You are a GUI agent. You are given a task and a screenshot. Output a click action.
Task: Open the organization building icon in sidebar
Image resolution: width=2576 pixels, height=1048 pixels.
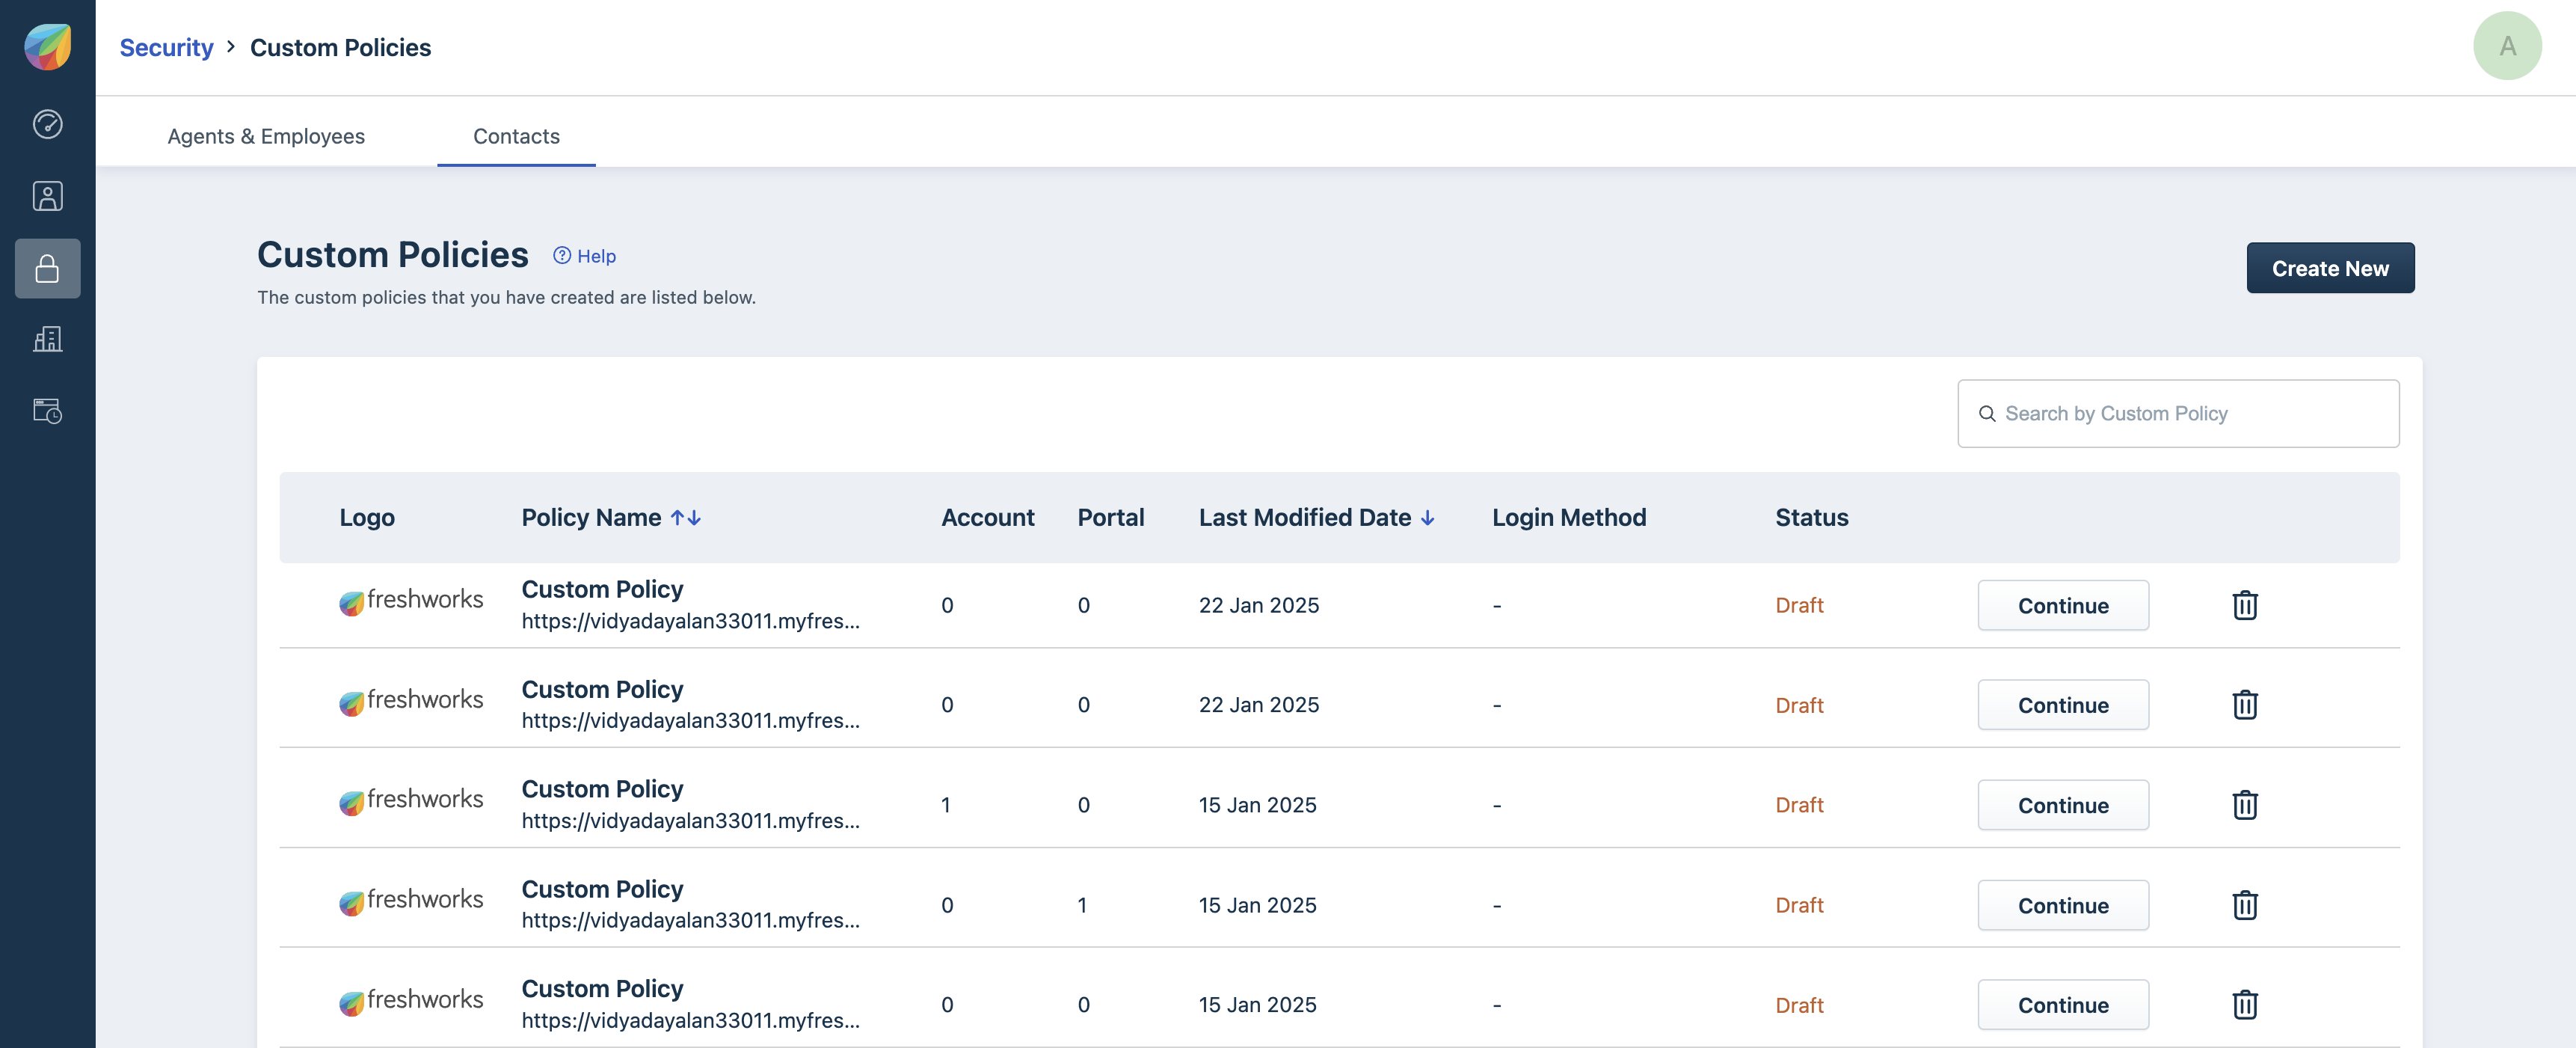tap(47, 339)
